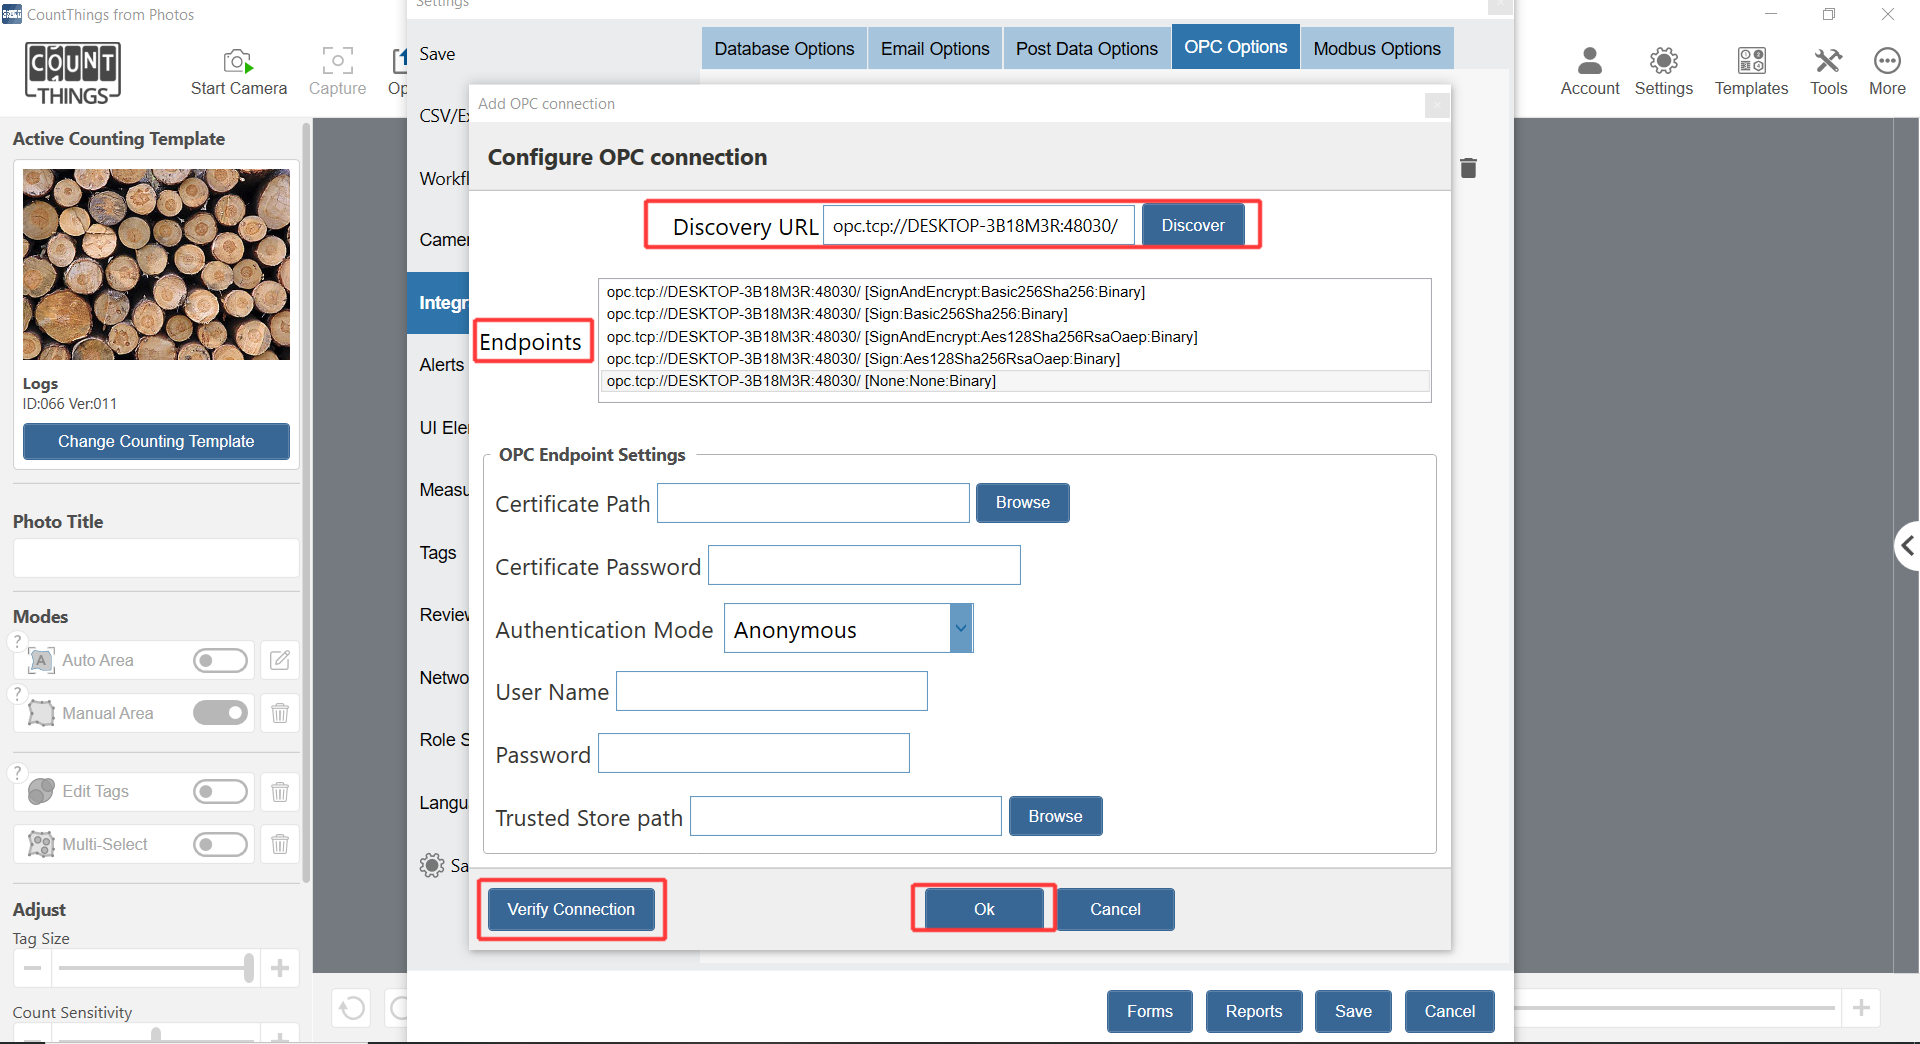This screenshot has width=1920, height=1044.
Task: Open the Tools icon
Action: point(1828,62)
